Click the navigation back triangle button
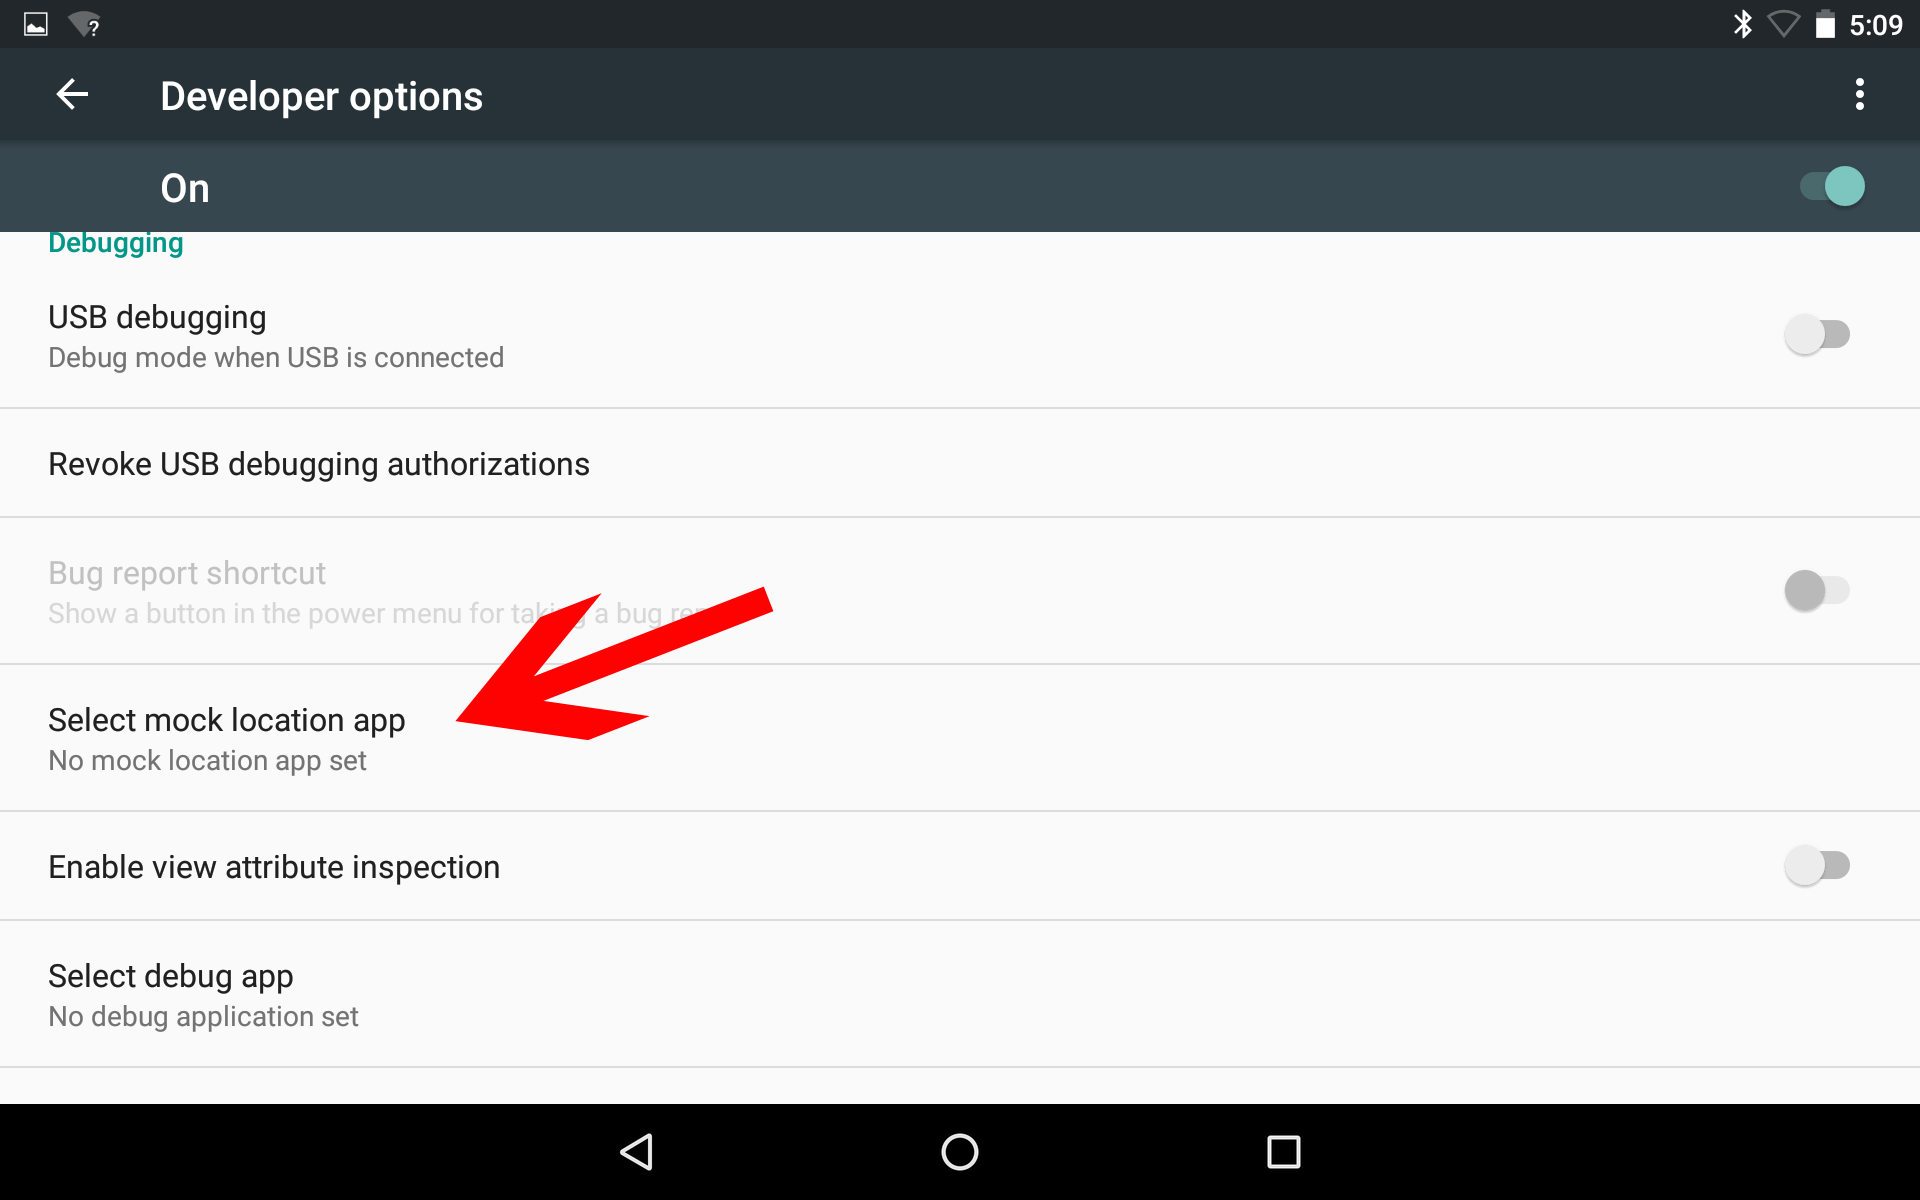Screen dimensions: 1920x1200 click(x=640, y=1149)
